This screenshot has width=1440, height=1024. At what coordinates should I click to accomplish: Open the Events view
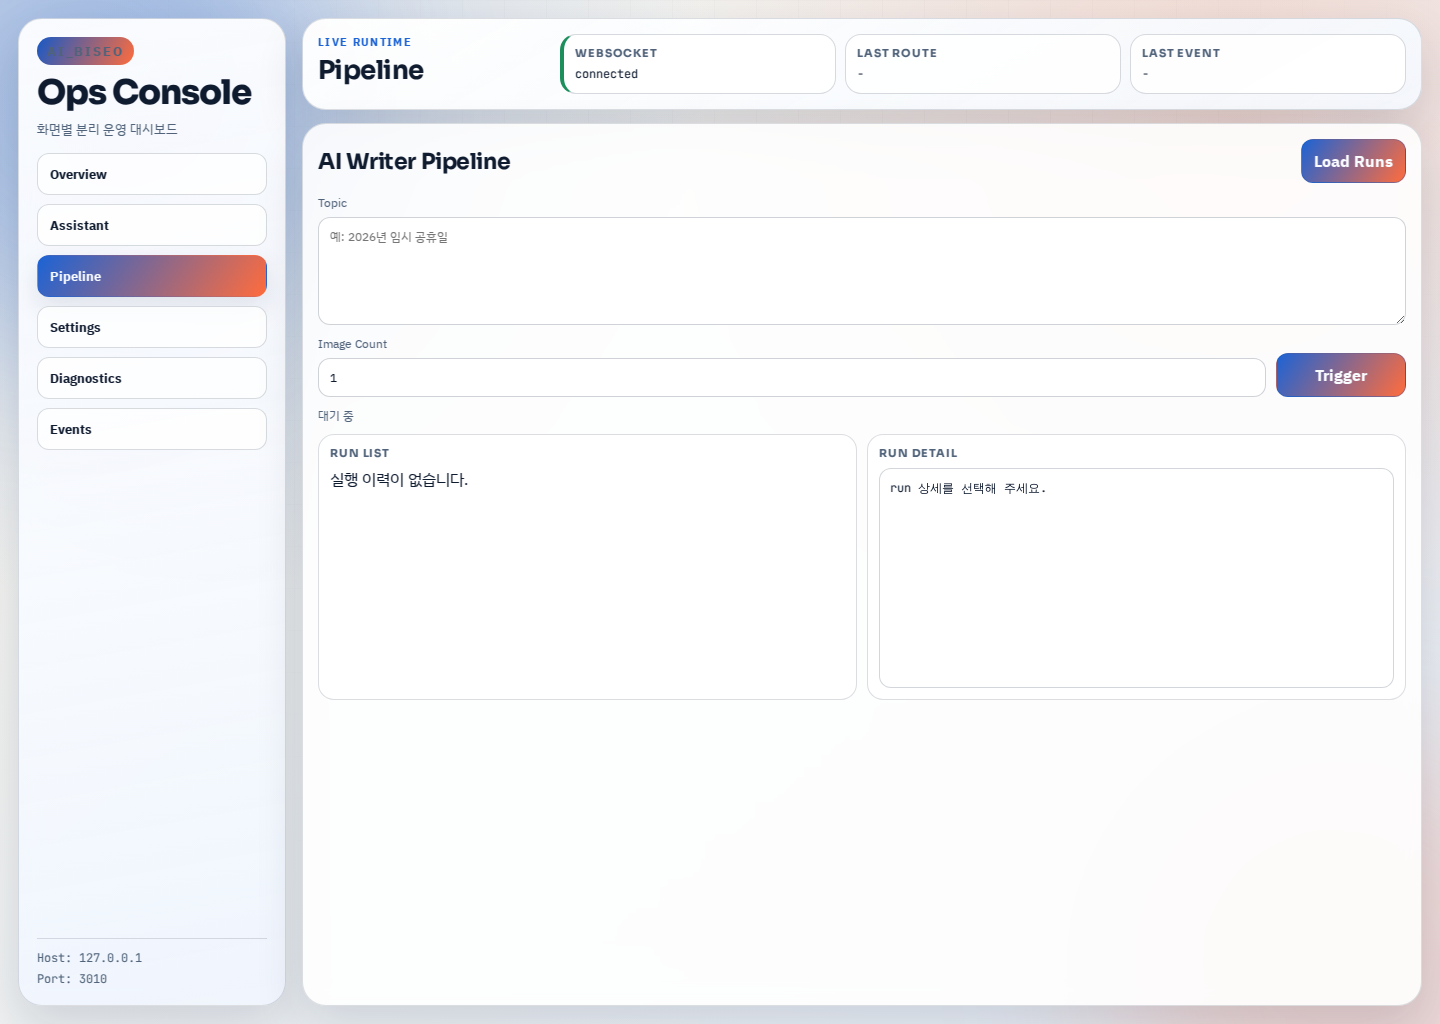[x=151, y=428]
